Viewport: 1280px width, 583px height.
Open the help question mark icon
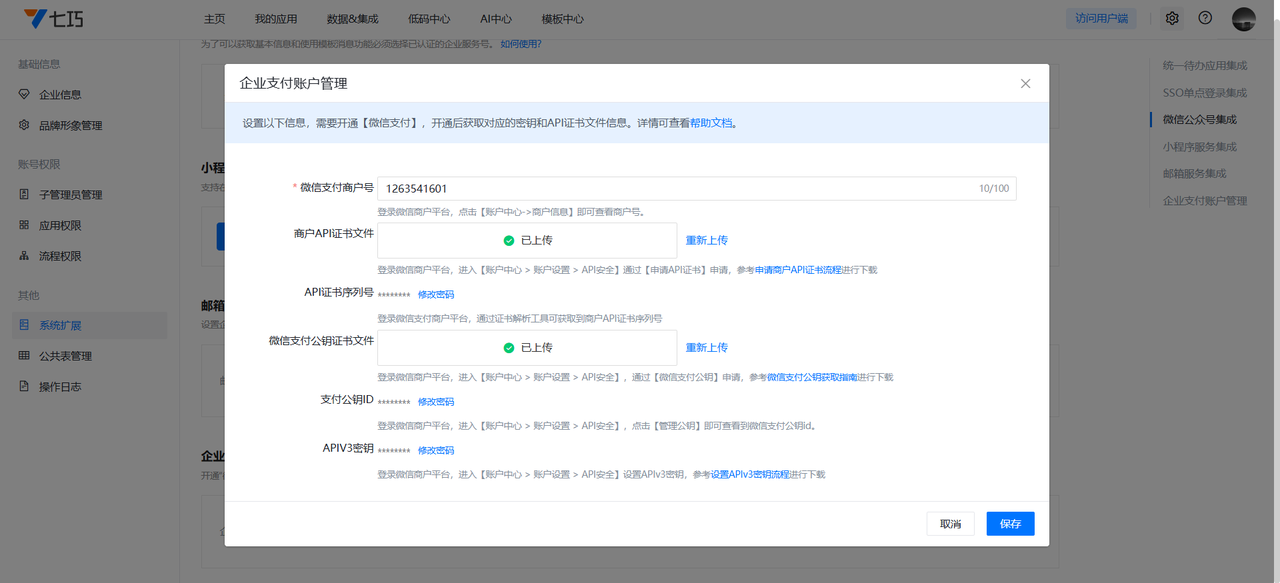tap(1205, 18)
